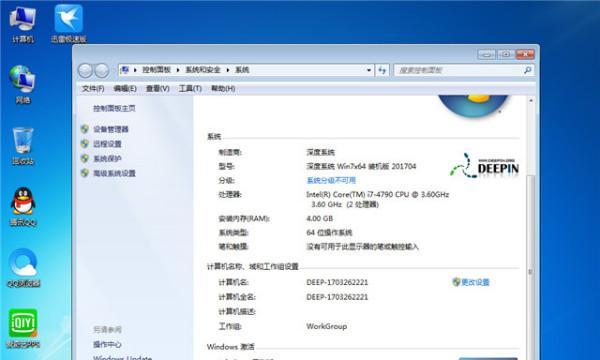Image resolution: width=600 pixels, height=360 pixels.
Task: Expand the arrow after 系统和安全 breadcrumb
Action: click(x=228, y=70)
